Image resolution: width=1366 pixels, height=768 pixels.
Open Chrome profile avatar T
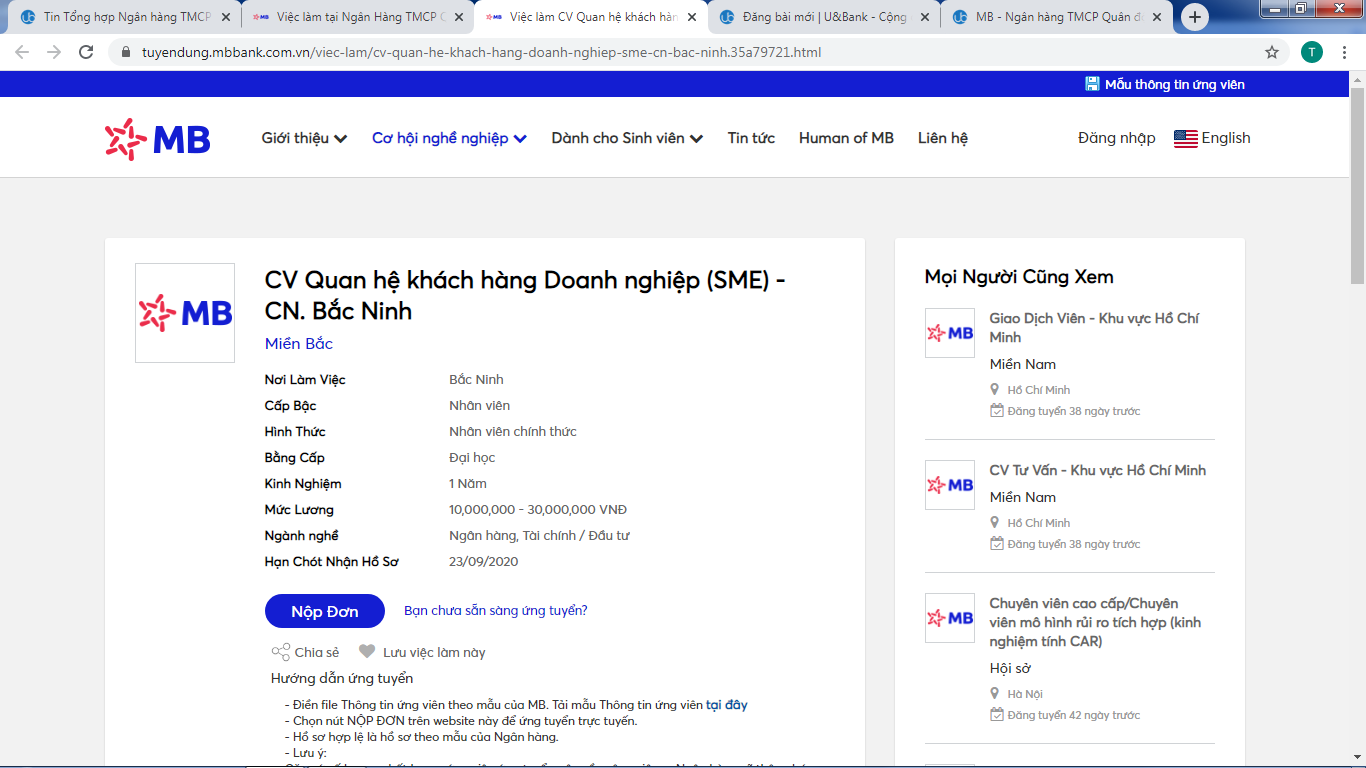point(1312,52)
